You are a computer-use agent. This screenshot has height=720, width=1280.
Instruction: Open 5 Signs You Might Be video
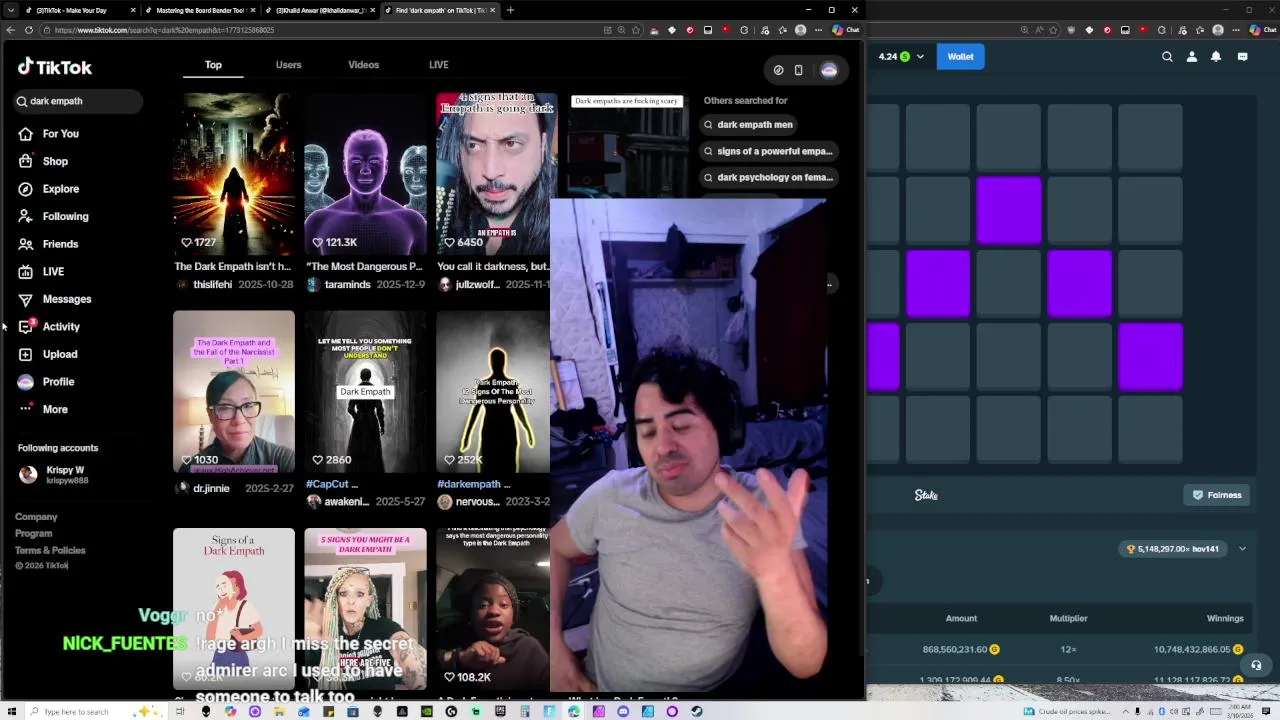point(365,608)
